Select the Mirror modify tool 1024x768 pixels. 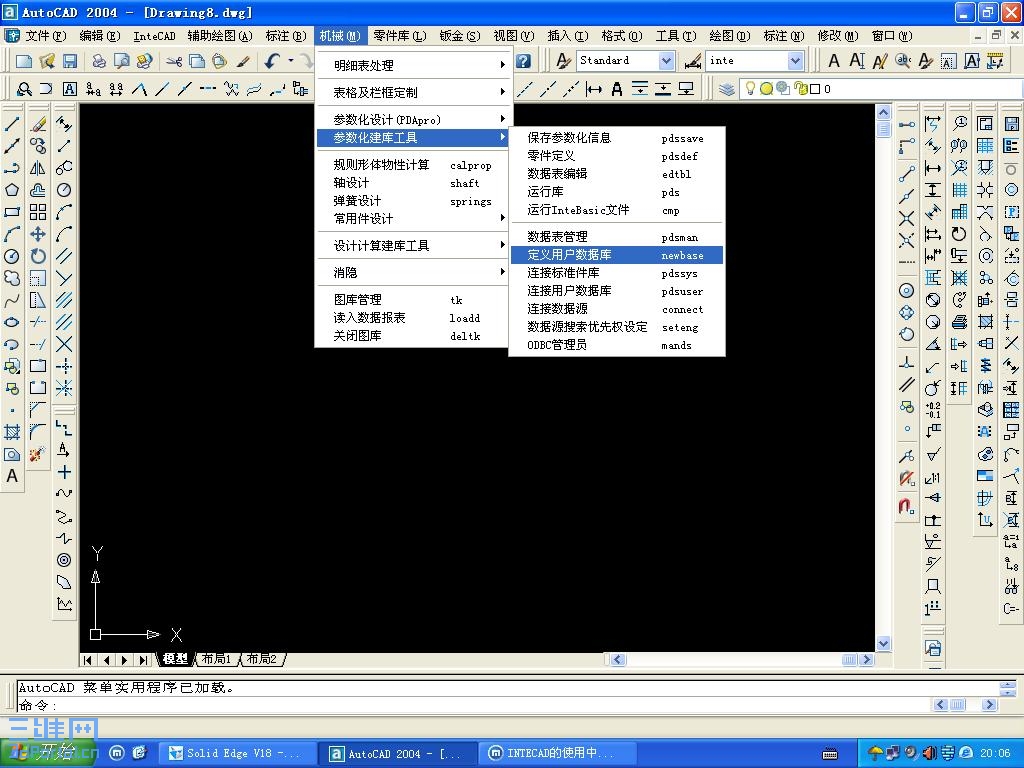coord(38,168)
